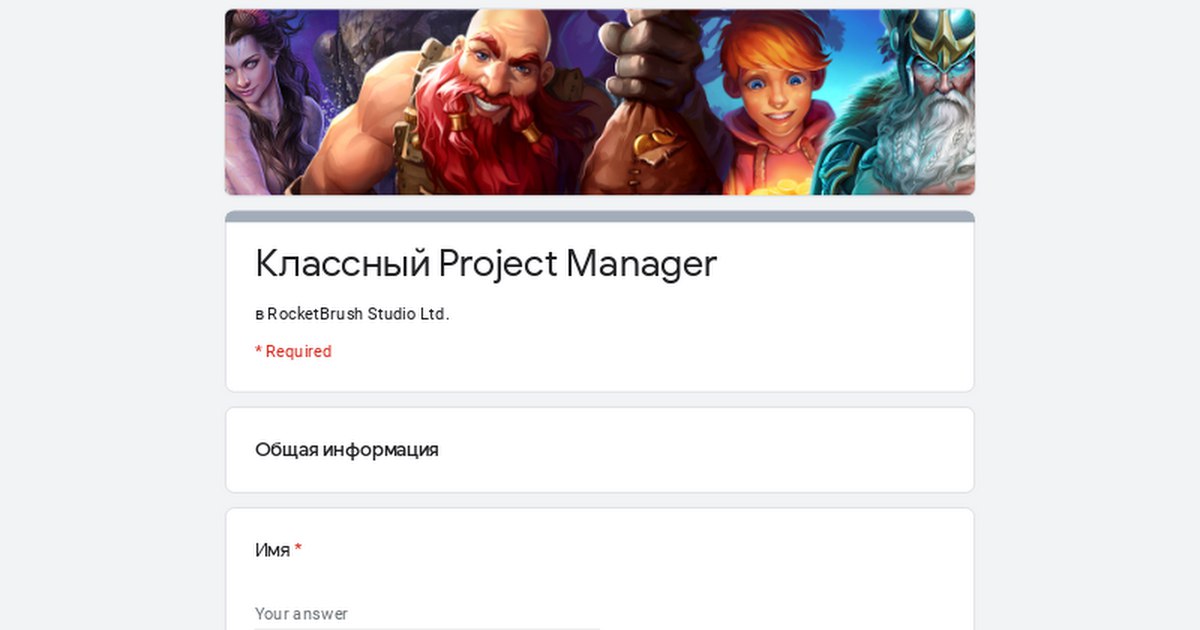Click the "Имя" question label
Viewport: 1200px width, 630px height.
(272, 550)
